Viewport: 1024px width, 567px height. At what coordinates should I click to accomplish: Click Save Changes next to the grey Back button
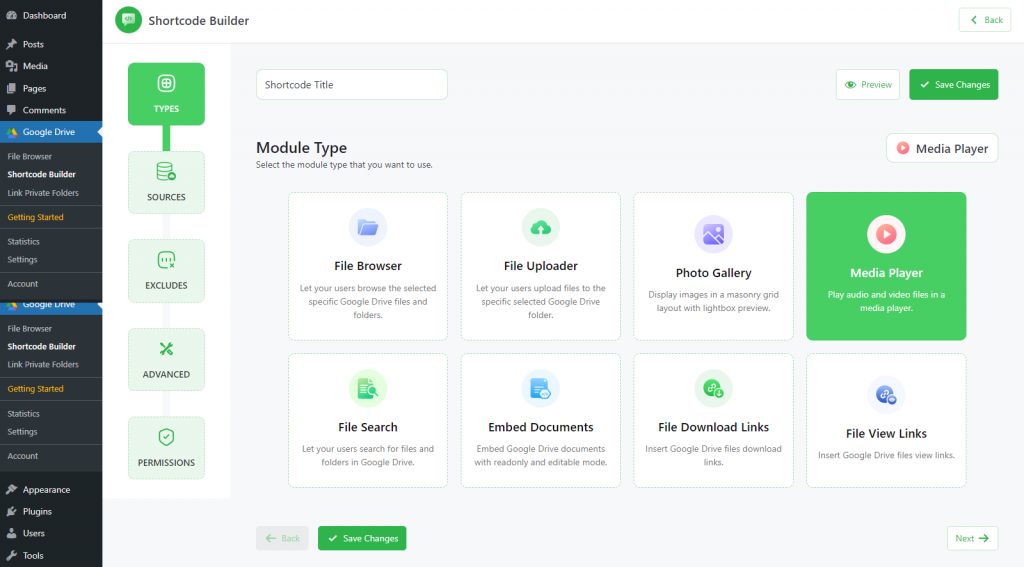tap(362, 538)
